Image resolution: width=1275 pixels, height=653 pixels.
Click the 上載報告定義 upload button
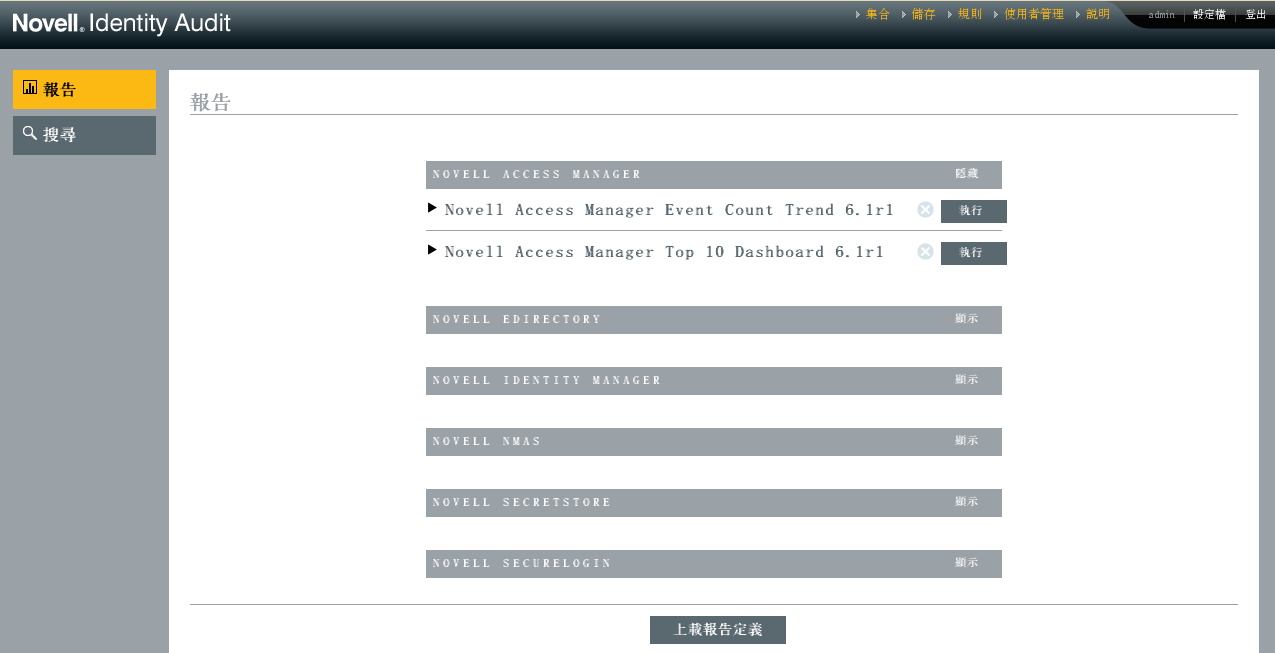coord(718,630)
